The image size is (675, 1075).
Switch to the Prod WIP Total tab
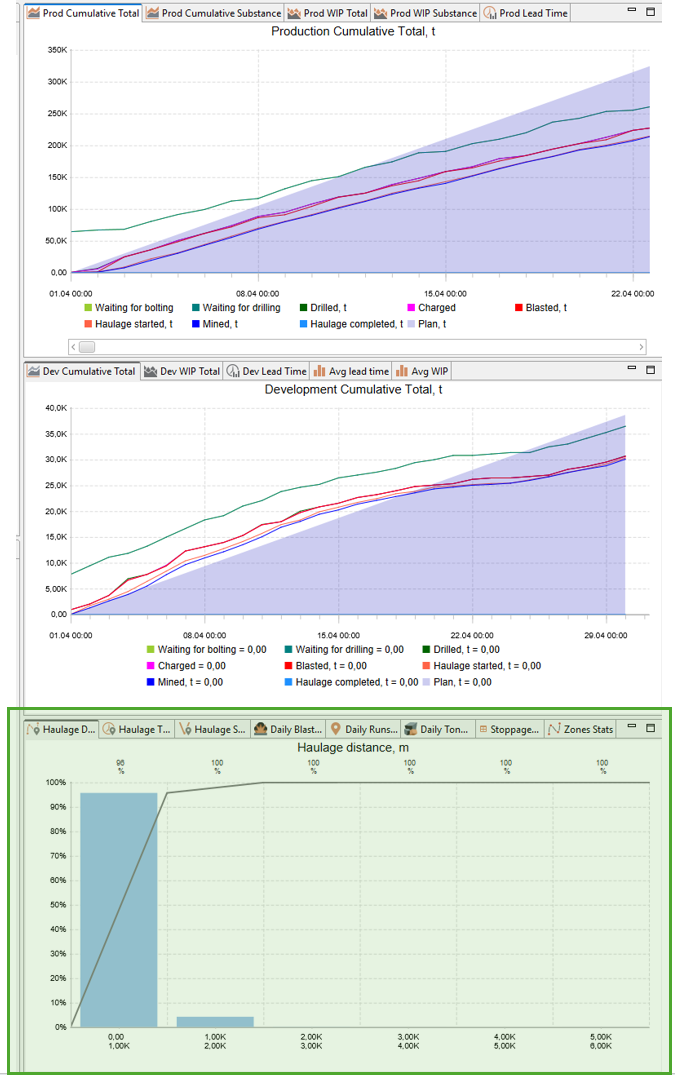point(328,13)
